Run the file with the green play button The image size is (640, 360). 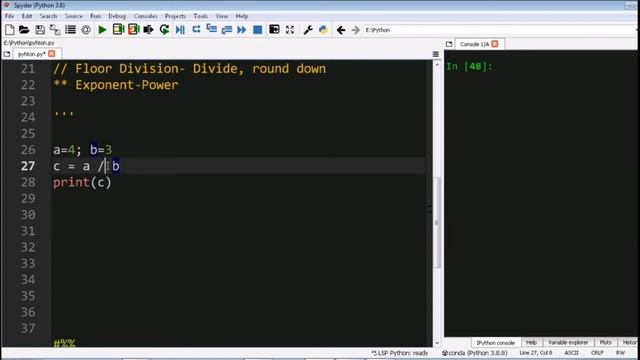pyautogui.click(x=102, y=30)
